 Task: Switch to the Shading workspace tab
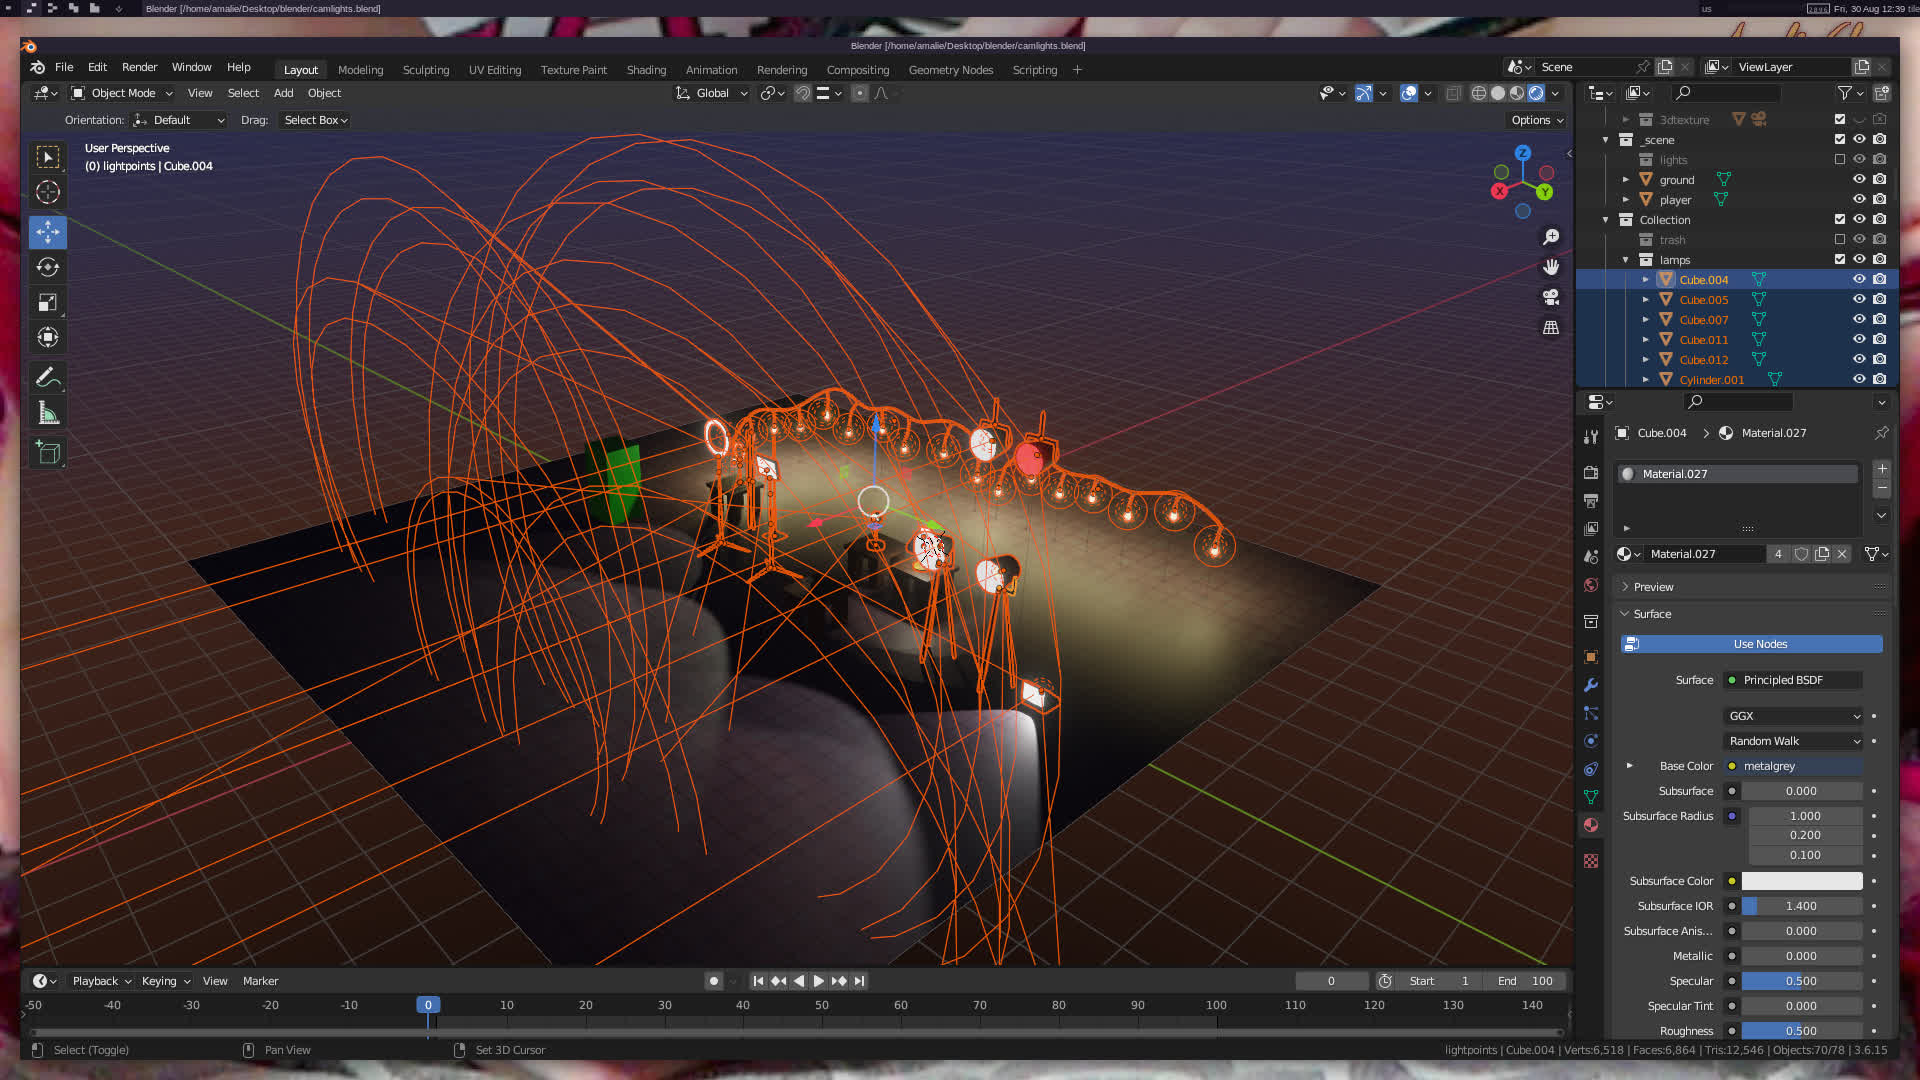(646, 70)
